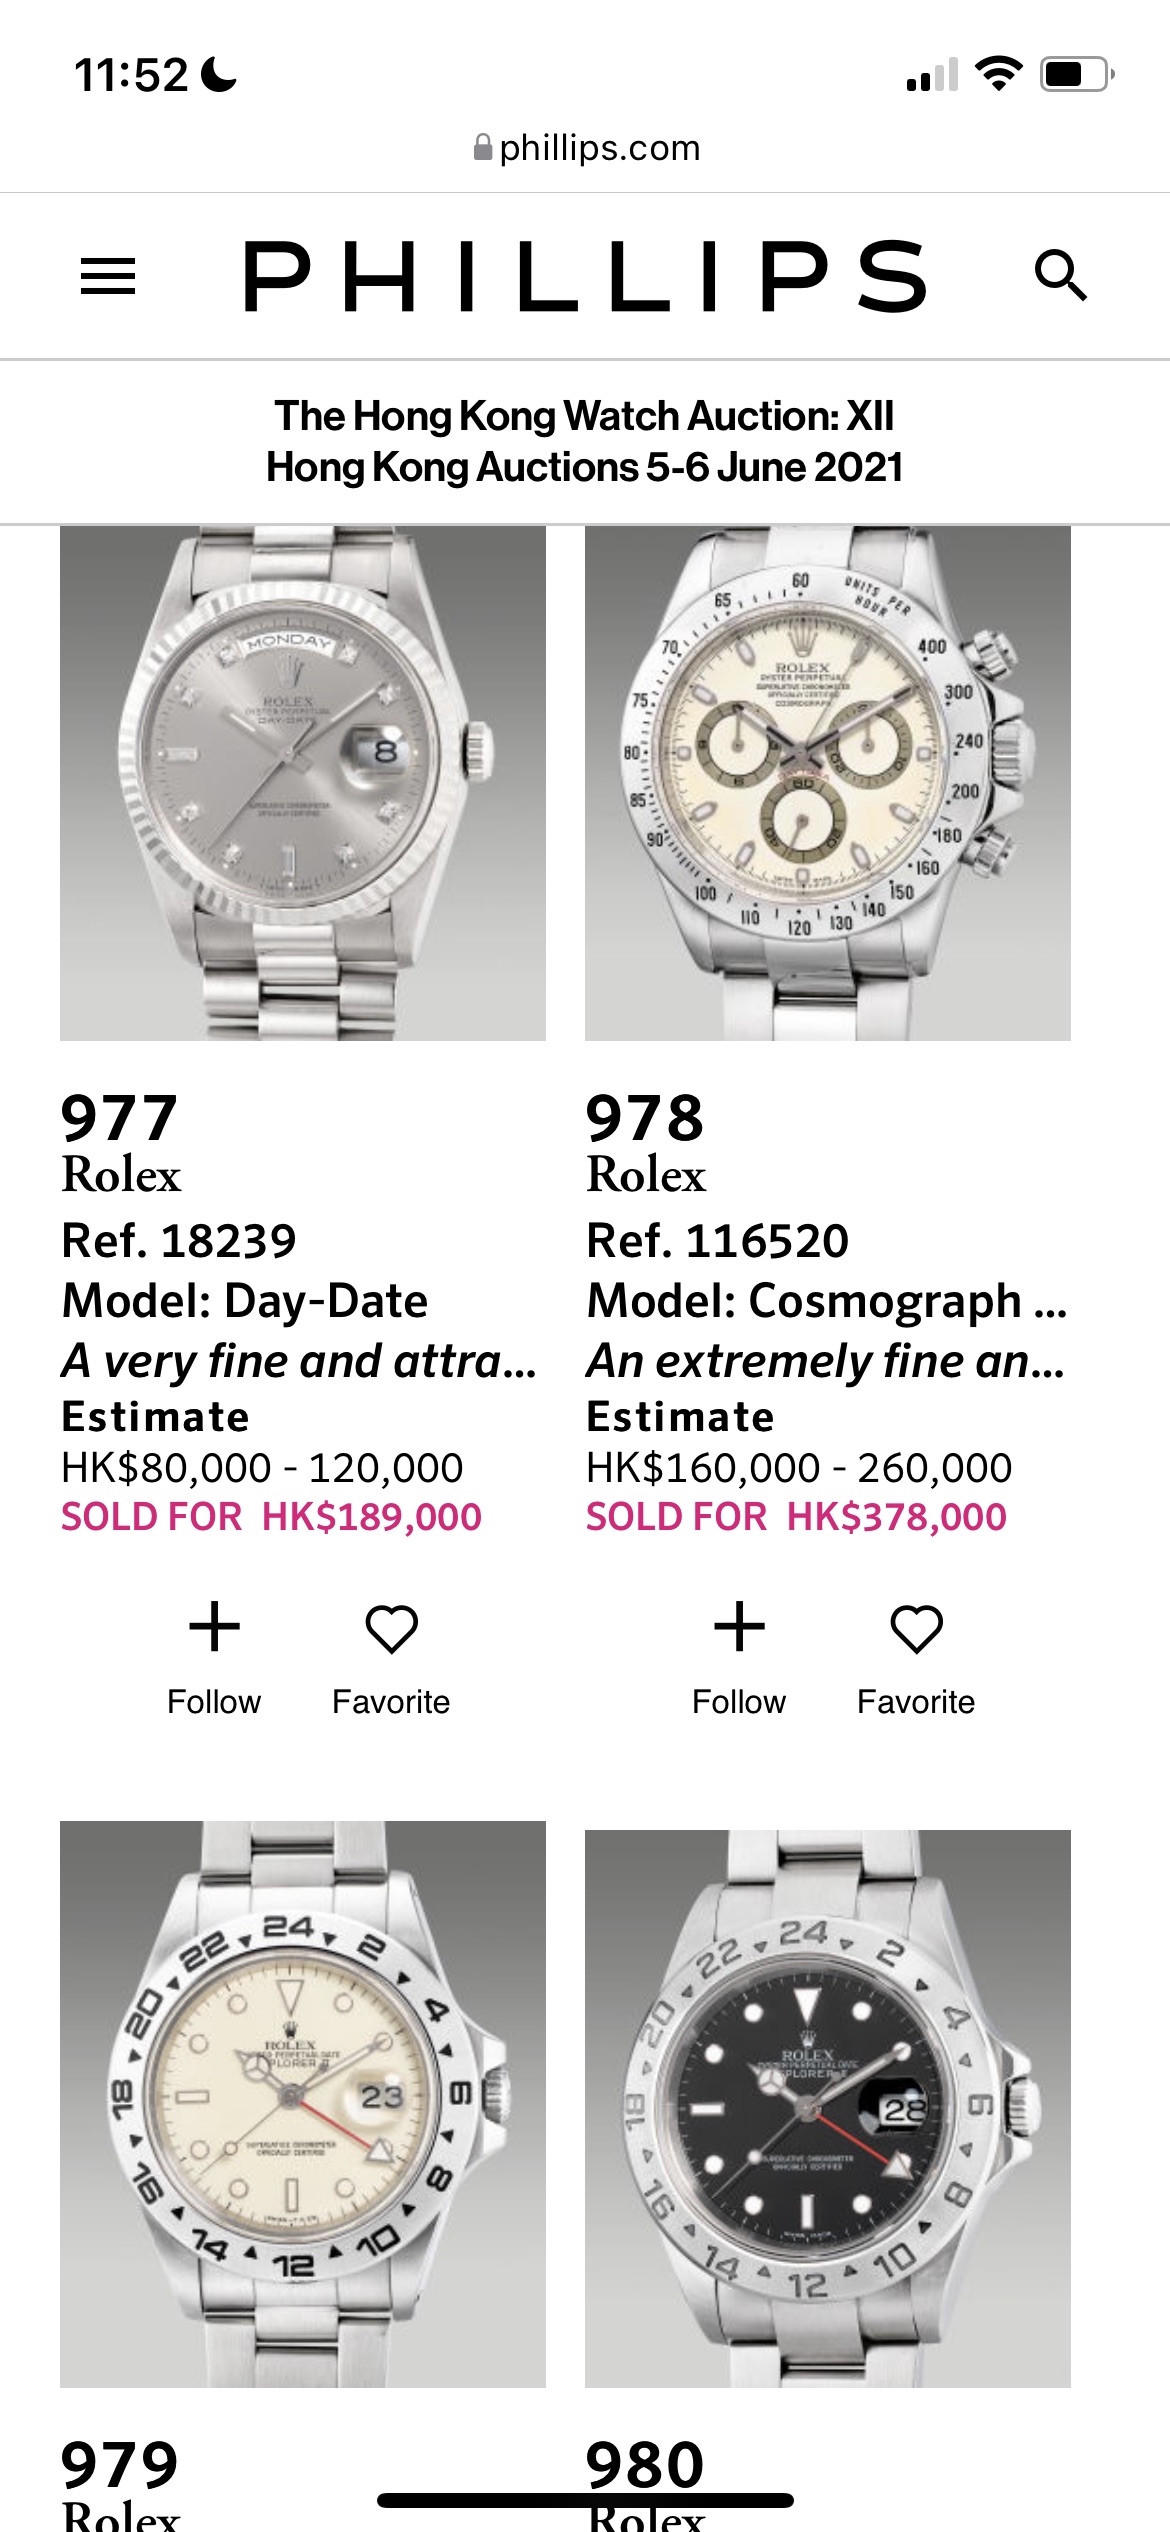Click the plus Follow icon for lot 977
Image resolution: width=1170 pixels, height=2532 pixels.
click(x=214, y=1627)
